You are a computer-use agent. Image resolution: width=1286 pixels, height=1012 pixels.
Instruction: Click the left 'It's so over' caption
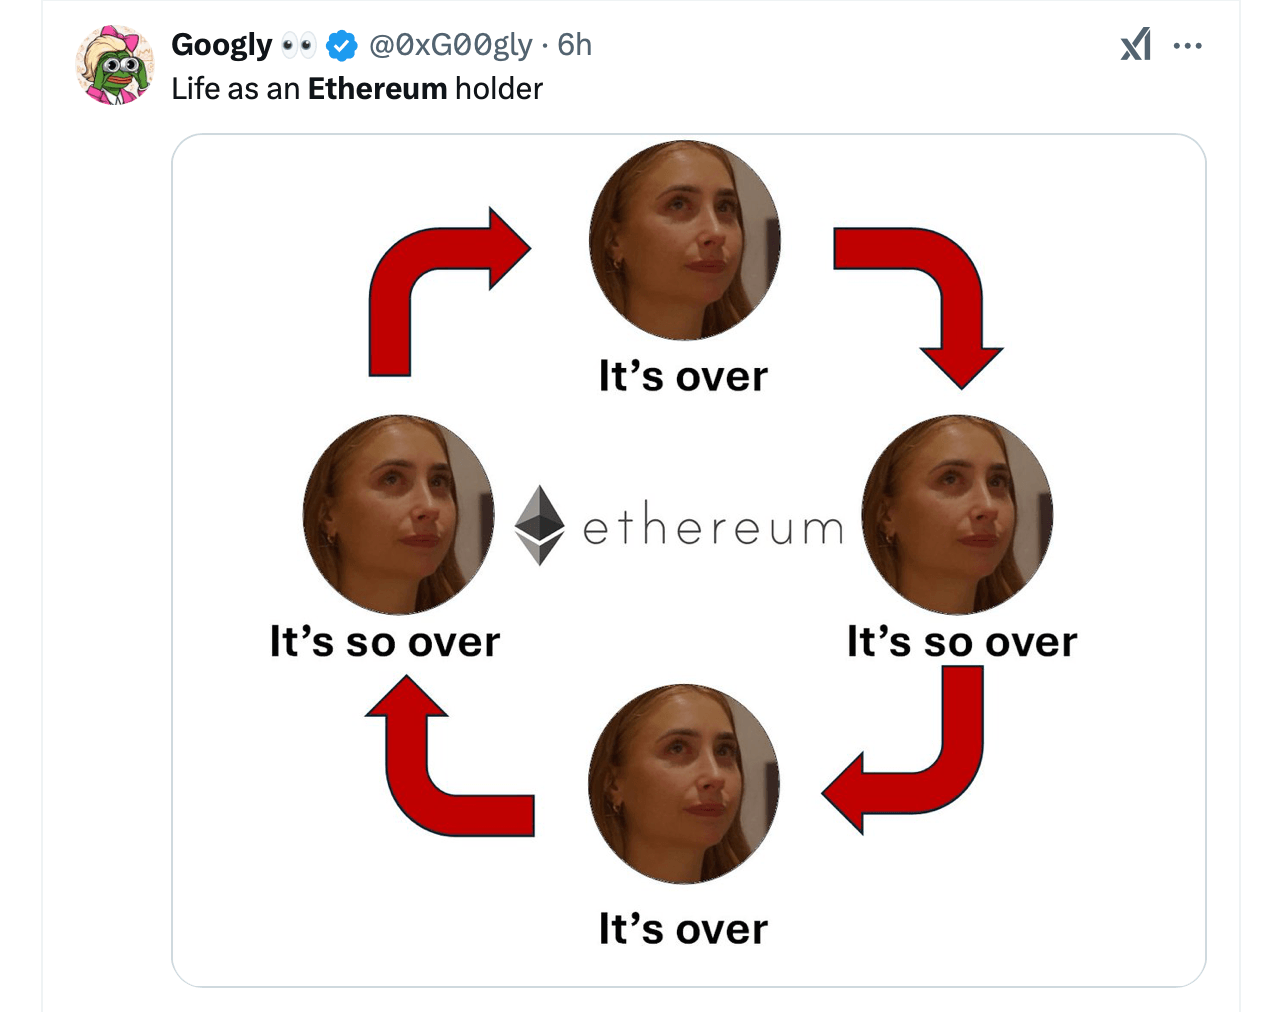pyautogui.click(x=386, y=641)
